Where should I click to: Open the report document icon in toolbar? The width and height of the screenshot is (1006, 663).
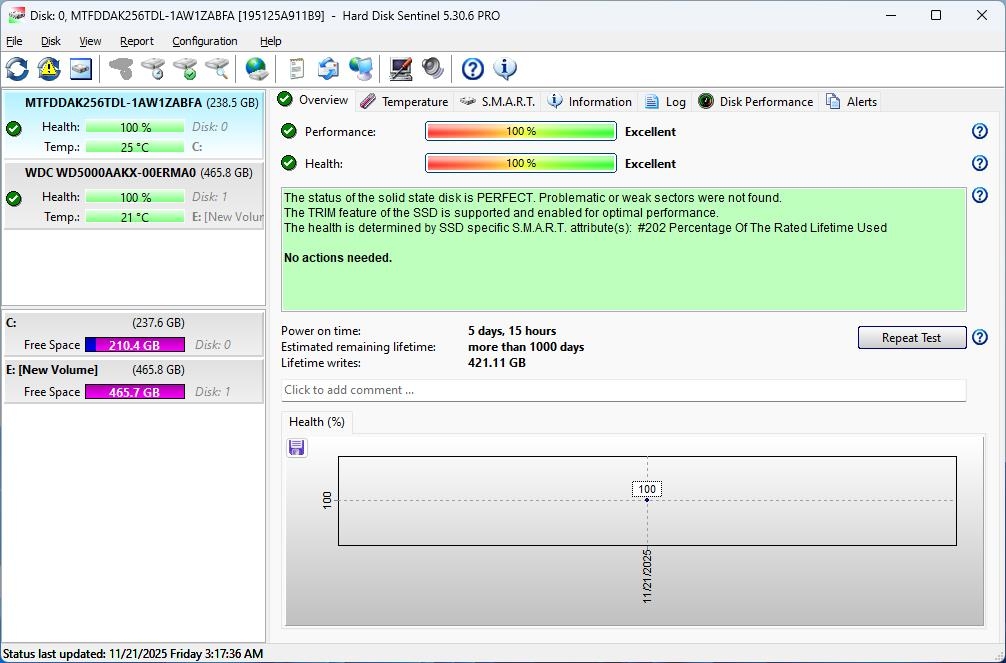[x=297, y=69]
